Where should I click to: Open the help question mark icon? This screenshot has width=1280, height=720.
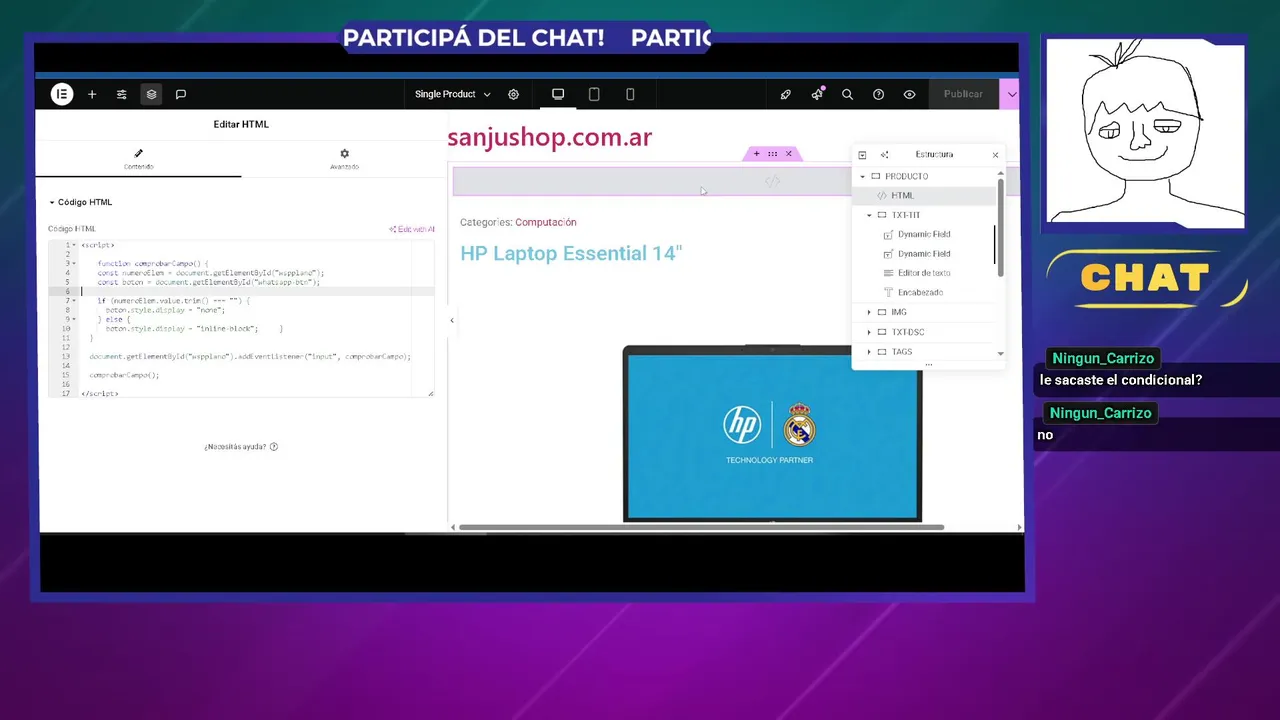point(878,94)
